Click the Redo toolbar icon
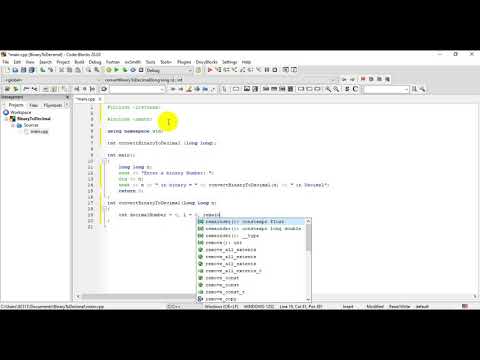This screenshot has width=480, height=360. click(x=51, y=70)
